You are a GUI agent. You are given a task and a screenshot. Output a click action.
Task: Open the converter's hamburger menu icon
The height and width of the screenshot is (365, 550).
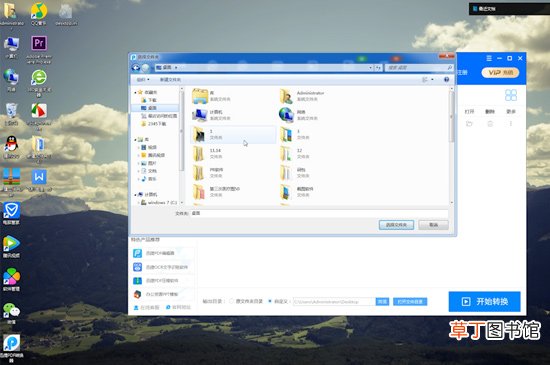489,58
